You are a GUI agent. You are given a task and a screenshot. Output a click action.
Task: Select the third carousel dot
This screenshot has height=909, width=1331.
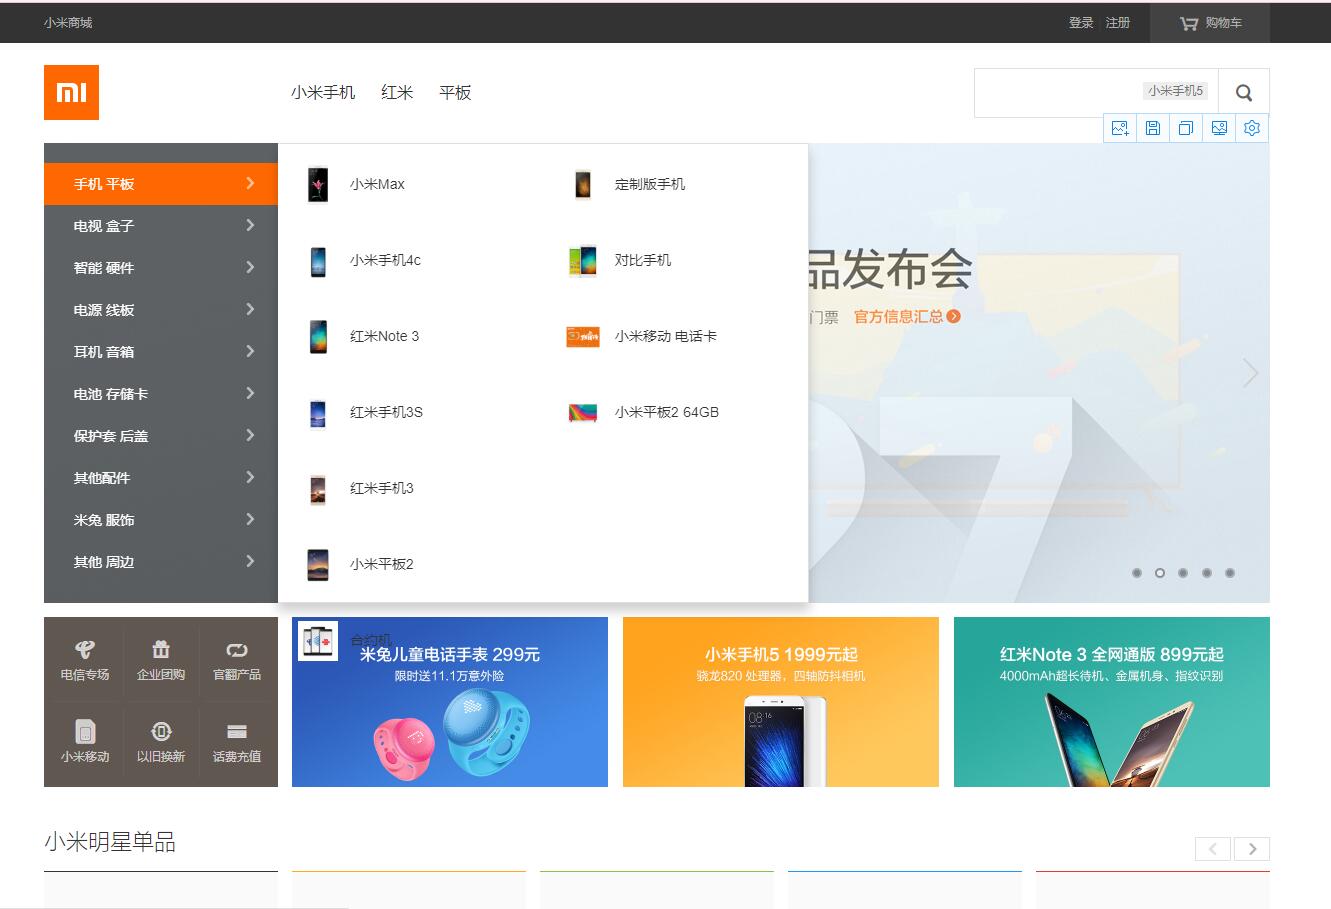click(x=1183, y=573)
